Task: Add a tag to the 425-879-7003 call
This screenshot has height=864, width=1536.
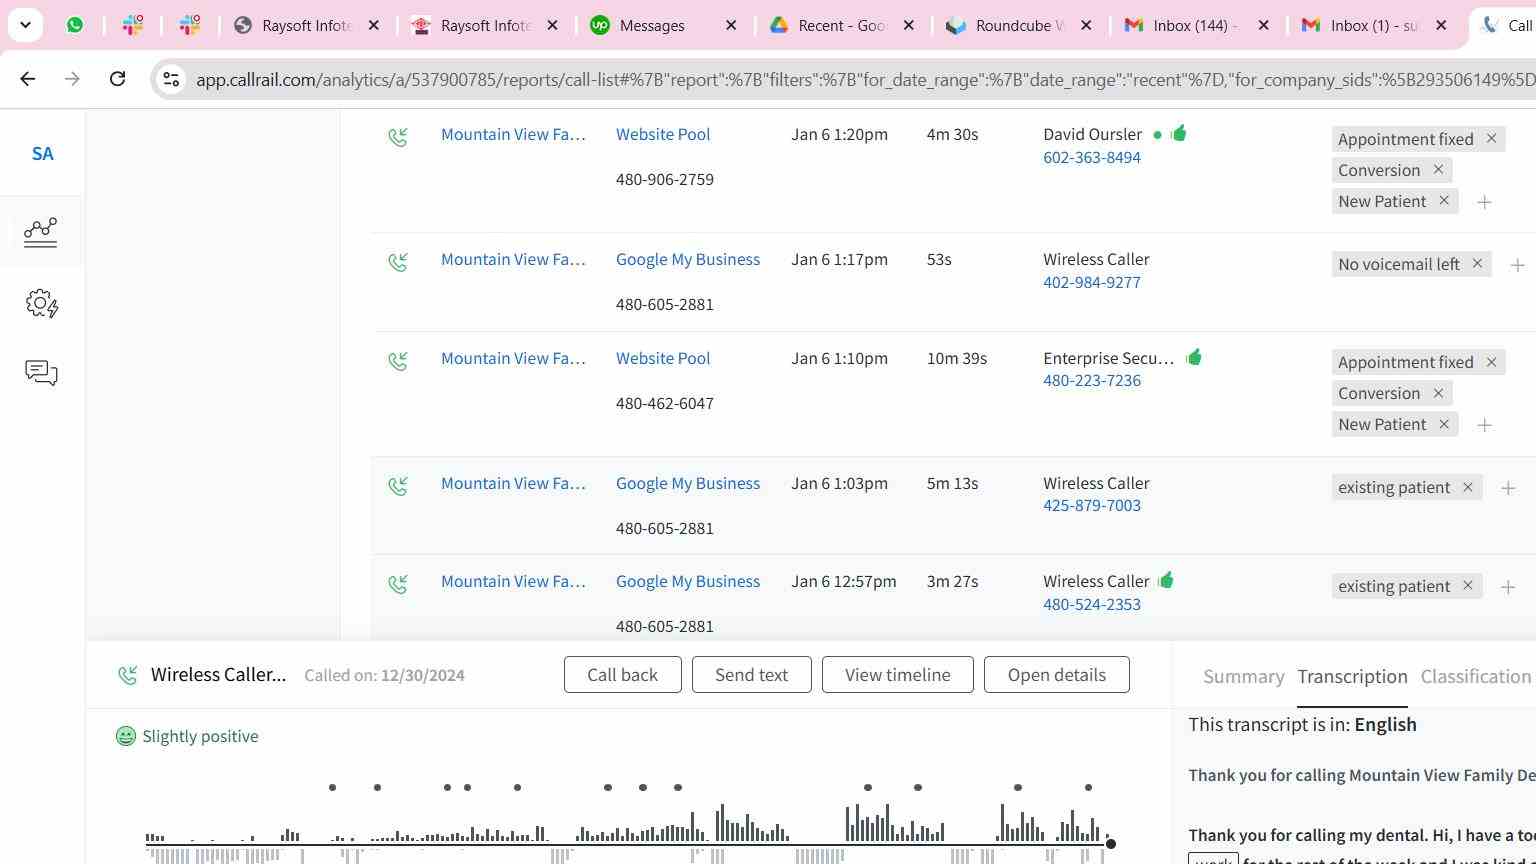Action: (1508, 488)
